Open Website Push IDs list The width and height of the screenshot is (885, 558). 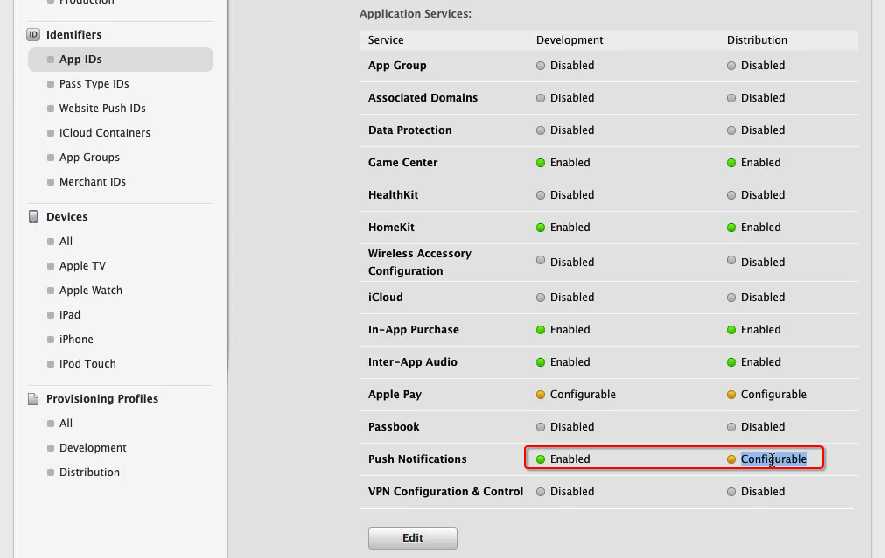(102, 108)
